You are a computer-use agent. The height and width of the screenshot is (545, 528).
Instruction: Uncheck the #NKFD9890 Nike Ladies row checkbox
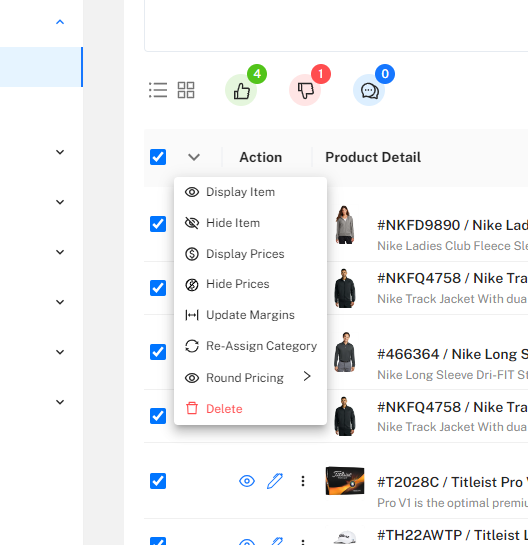158,224
